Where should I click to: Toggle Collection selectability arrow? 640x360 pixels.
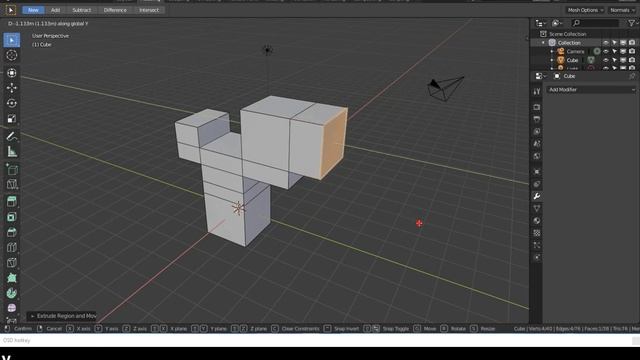(614, 43)
